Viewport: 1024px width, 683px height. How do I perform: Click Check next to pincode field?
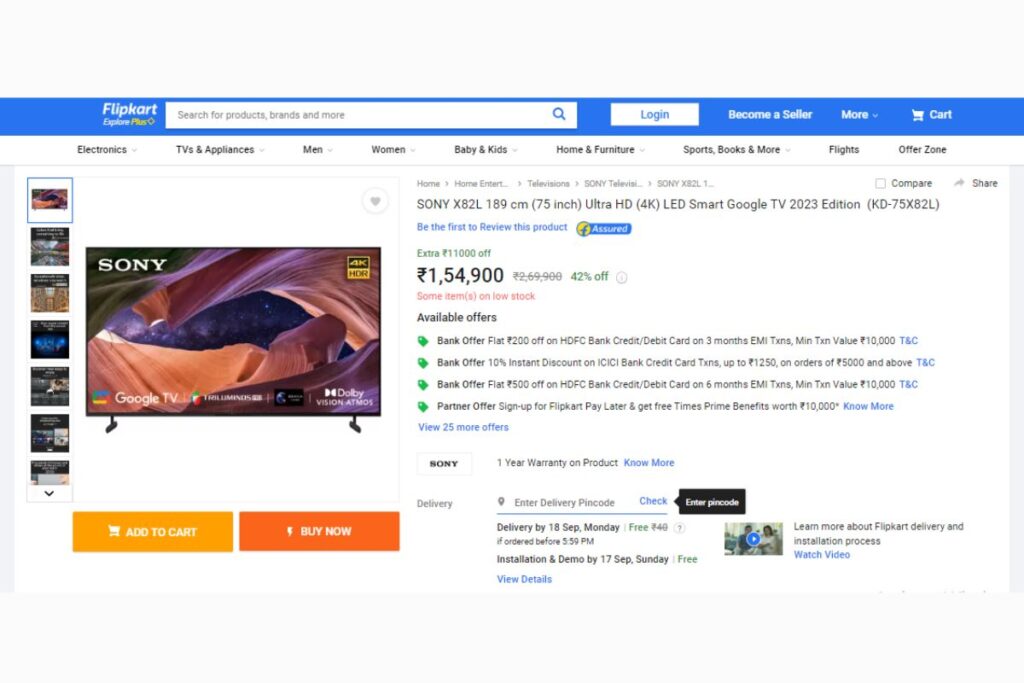pyautogui.click(x=653, y=501)
